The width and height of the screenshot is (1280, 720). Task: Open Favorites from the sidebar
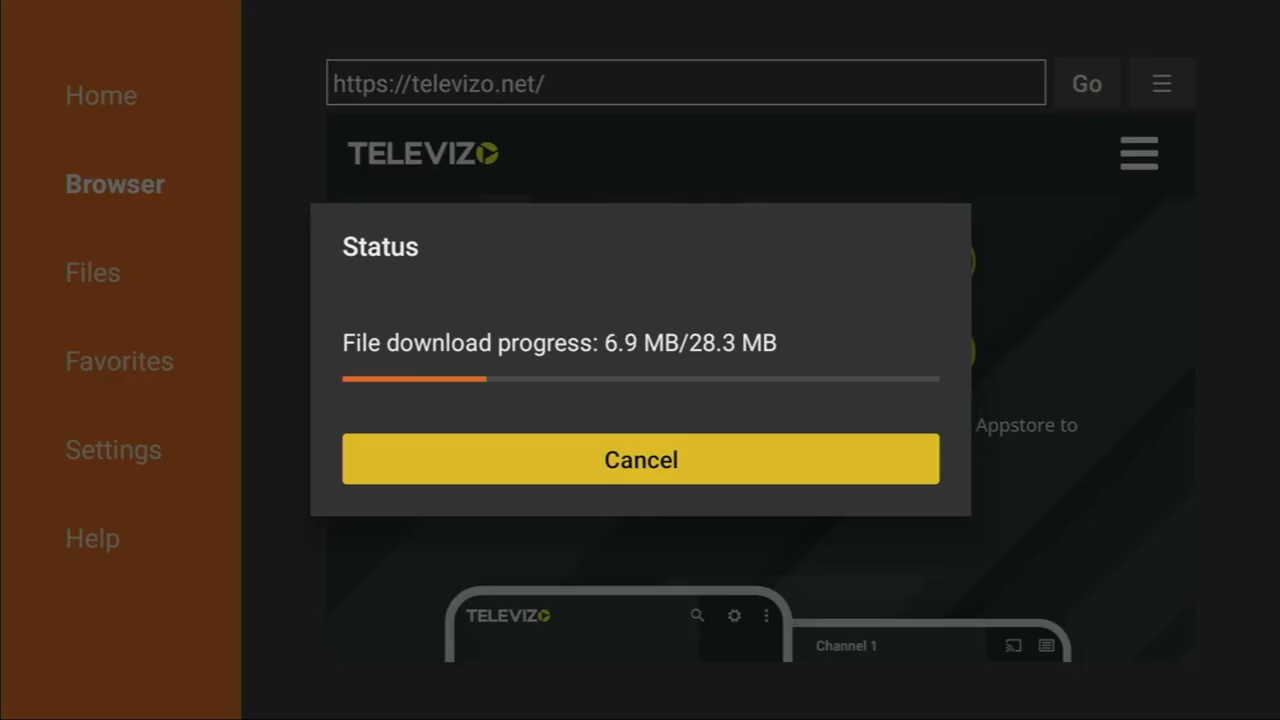[x=119, y=361]
